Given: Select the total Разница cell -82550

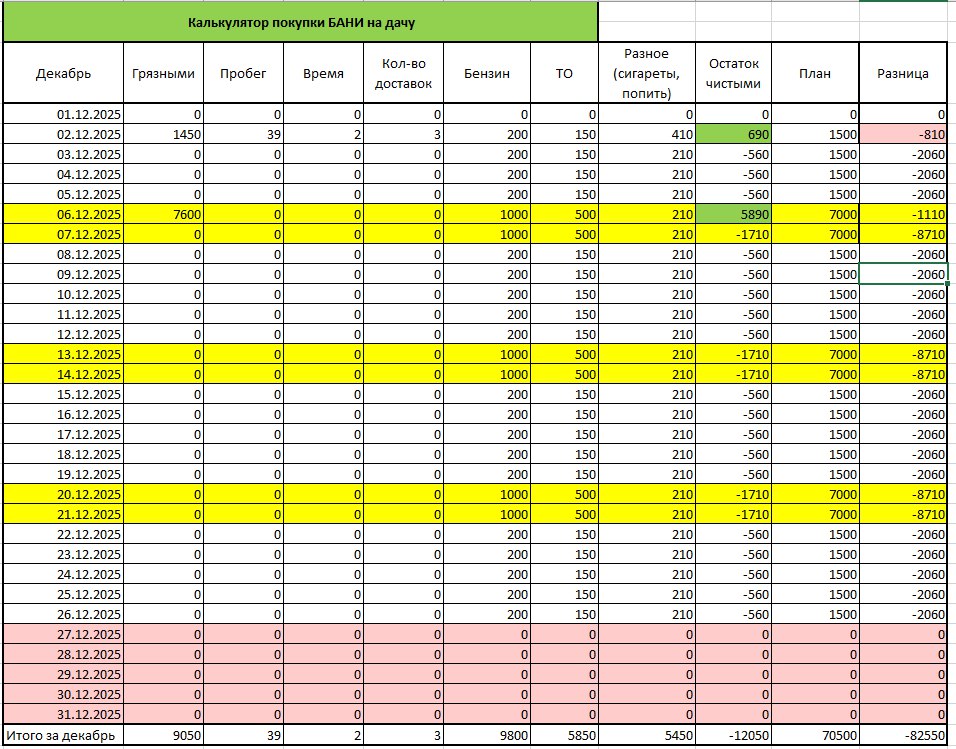Looking at the screenshot, I should (902, 736).
